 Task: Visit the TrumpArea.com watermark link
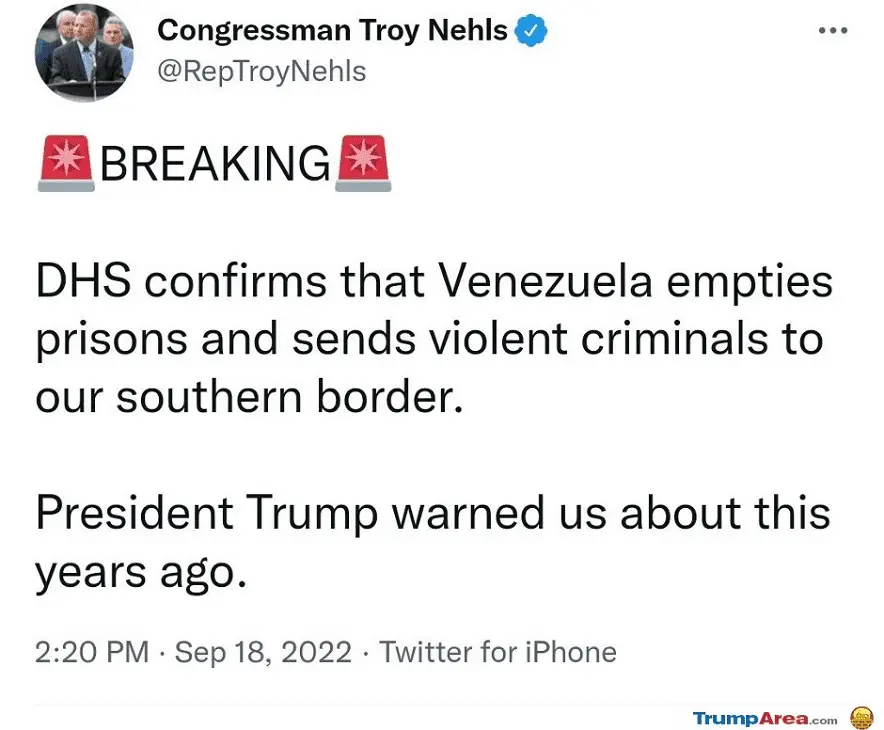click(x=765, y=718)
